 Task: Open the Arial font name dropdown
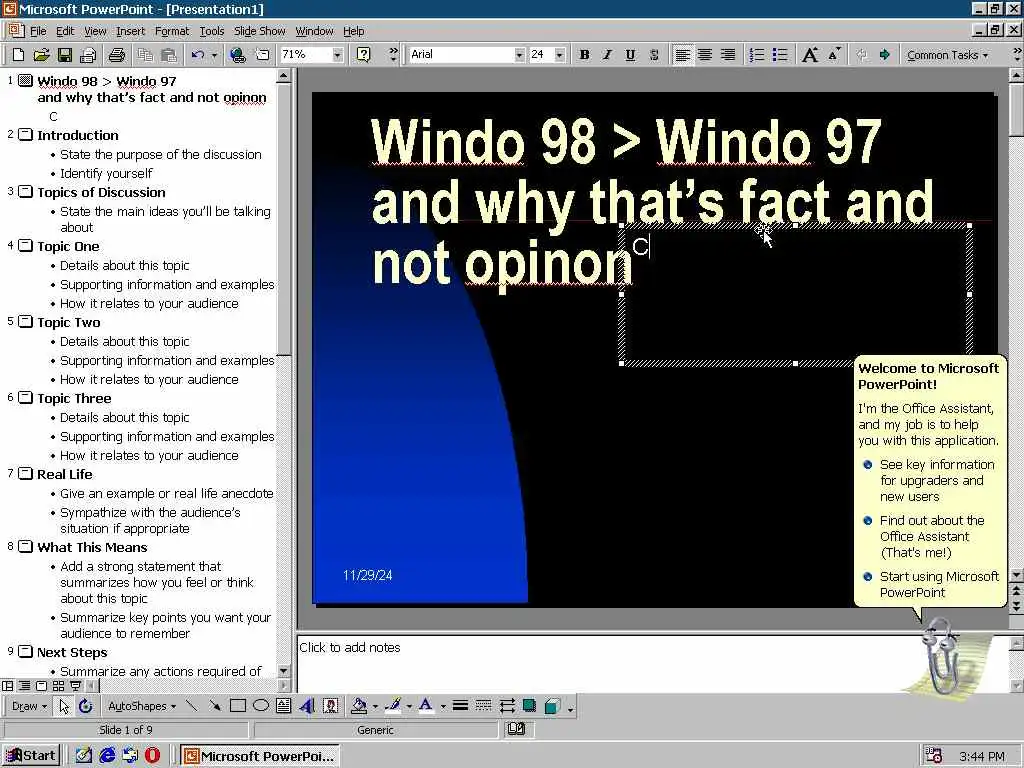click(x=519, y=55)
